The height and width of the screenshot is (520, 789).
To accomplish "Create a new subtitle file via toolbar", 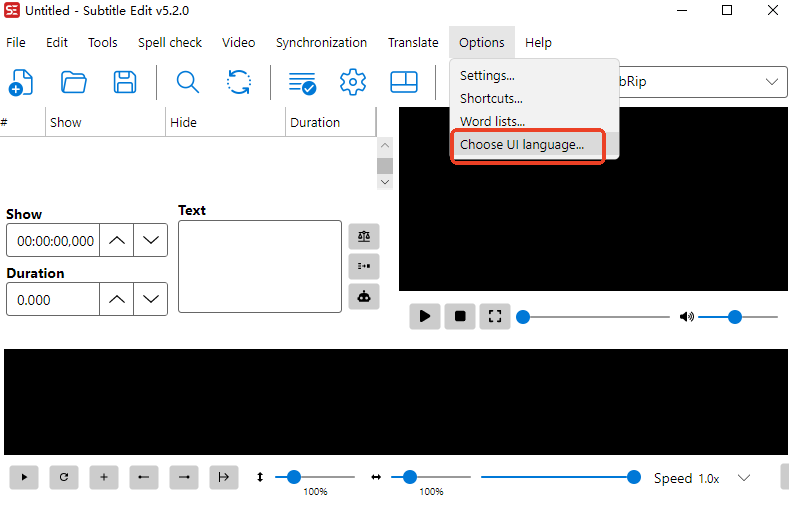I will [x=21, y=82].
